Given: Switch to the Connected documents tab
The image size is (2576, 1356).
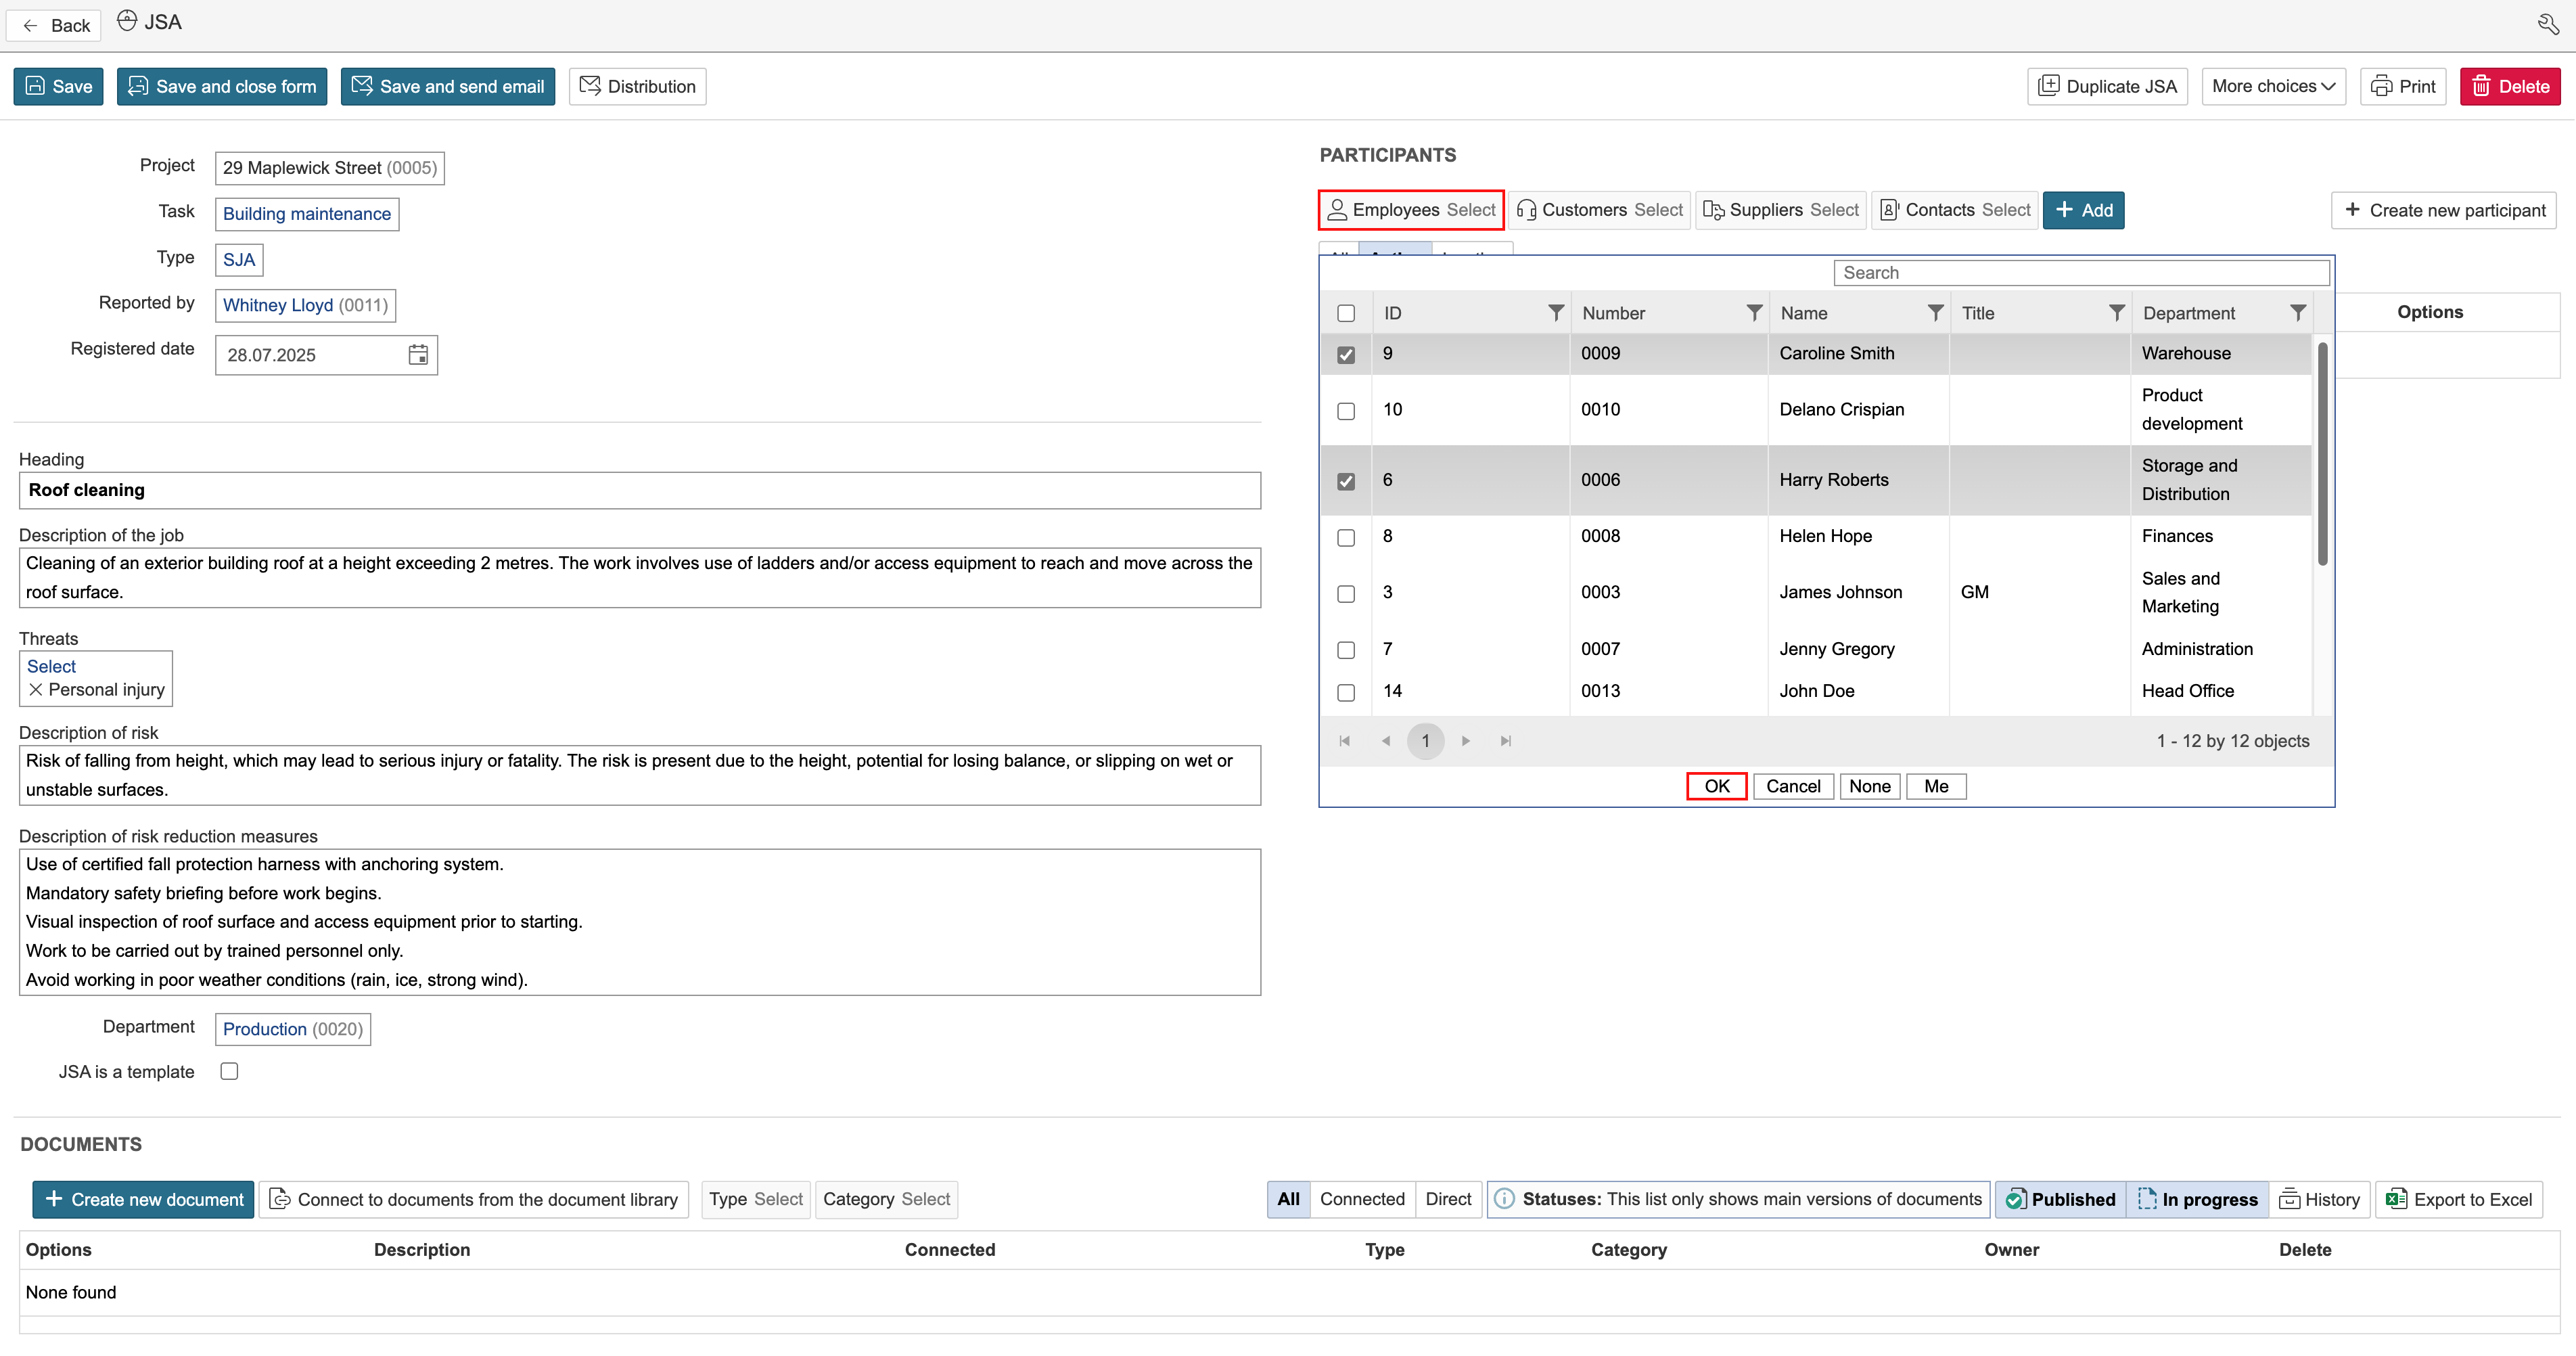Looking at the screenshot, I should click(1361, 1199).
